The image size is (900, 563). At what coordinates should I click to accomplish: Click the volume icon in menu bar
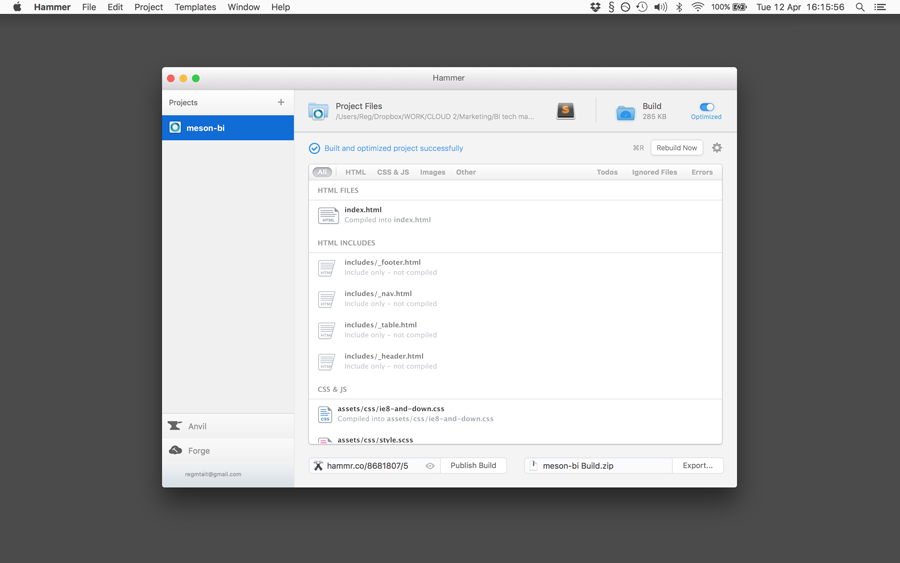(x=660, y=7)
